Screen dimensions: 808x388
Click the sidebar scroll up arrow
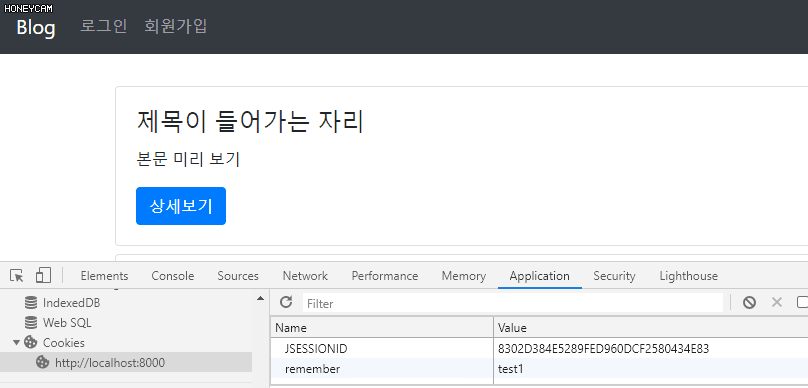260,298
